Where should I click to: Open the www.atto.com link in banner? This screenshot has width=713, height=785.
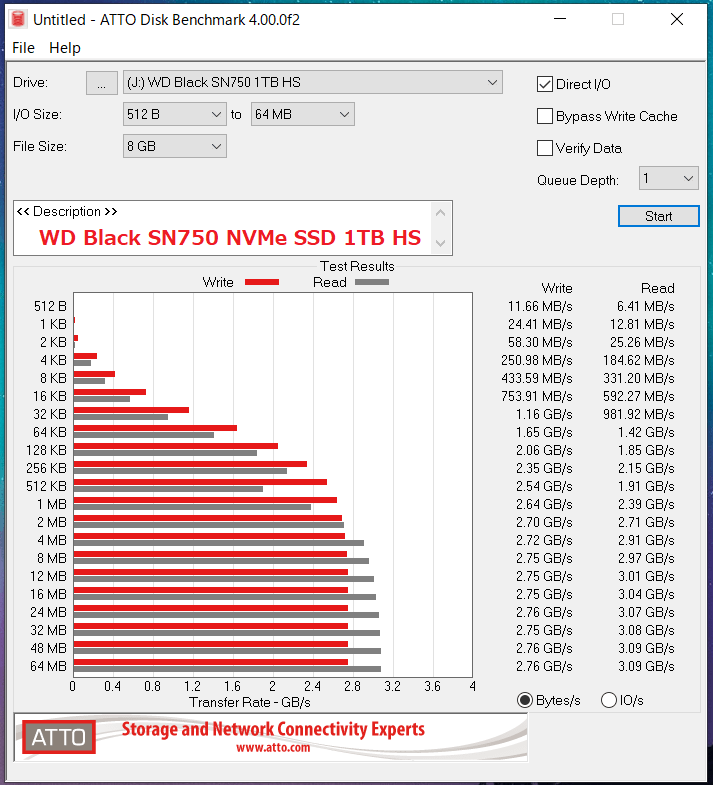click(x=273, y=748)
